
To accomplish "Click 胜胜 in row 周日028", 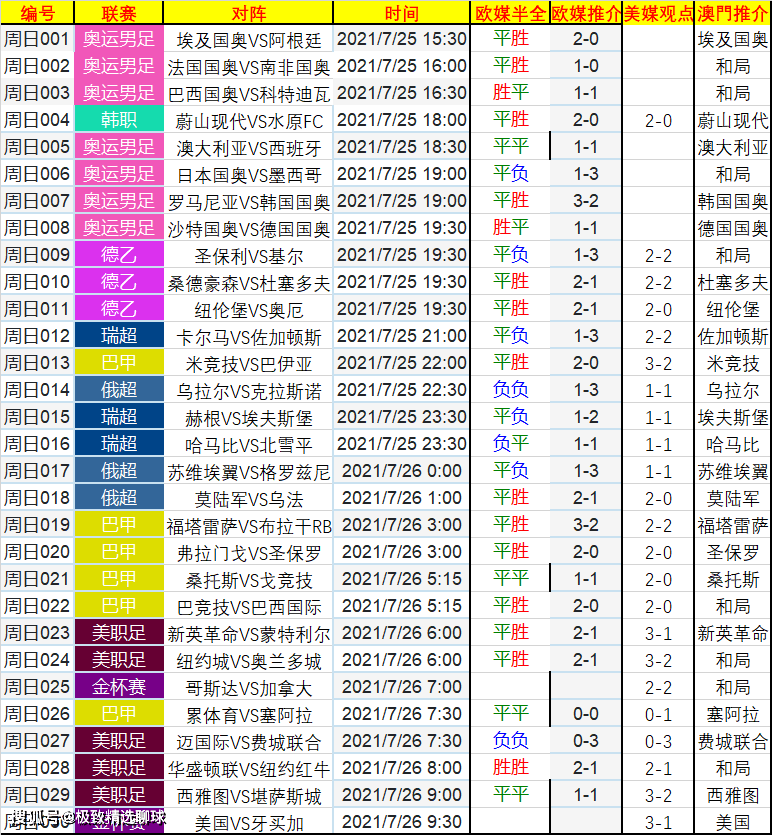I will click(510, 767).
